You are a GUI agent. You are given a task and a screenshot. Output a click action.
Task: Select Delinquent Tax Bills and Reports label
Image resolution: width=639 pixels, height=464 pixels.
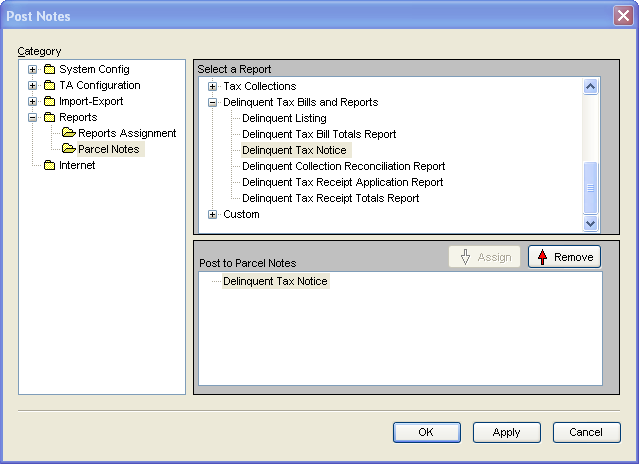pyautogui.click(x=301, y=102)
